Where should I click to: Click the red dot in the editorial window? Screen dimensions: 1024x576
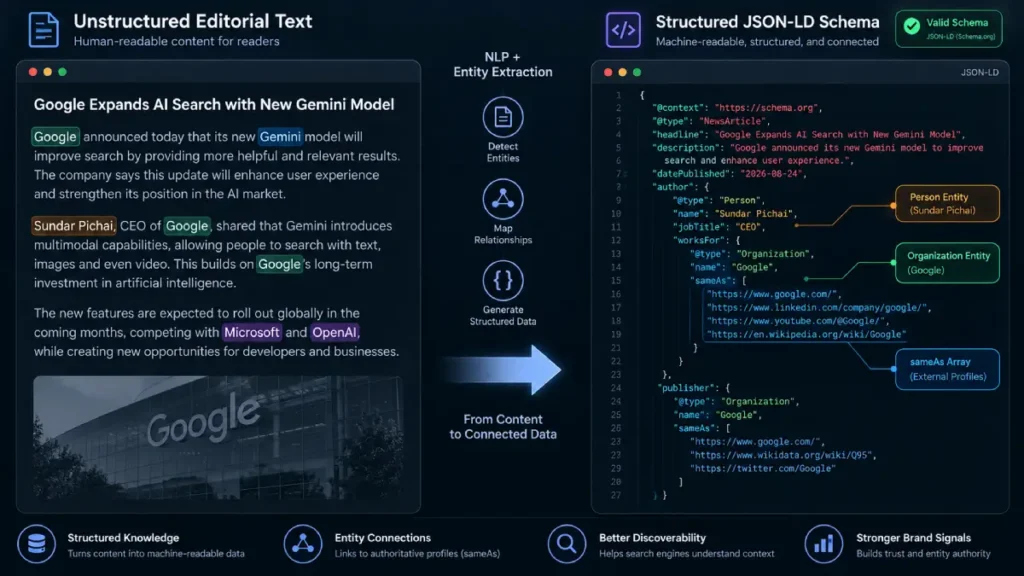tap(33, 72)
